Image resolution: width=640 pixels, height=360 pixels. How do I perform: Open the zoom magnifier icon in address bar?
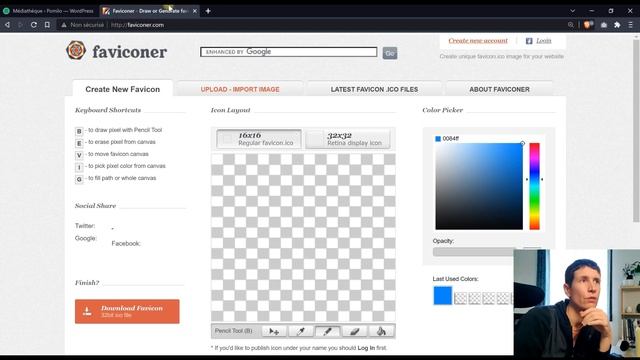(571, 25)
